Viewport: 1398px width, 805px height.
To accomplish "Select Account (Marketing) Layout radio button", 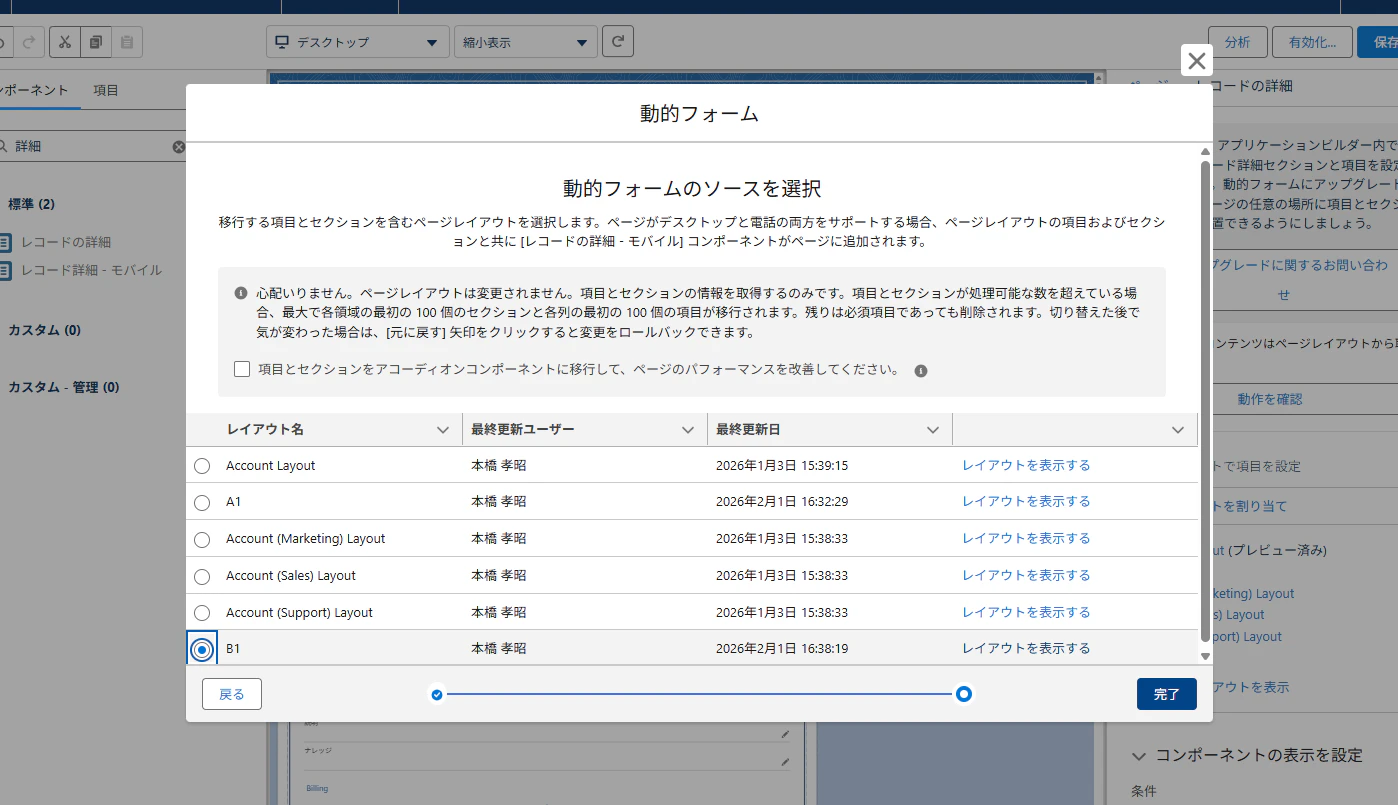I will pos(202,540).
